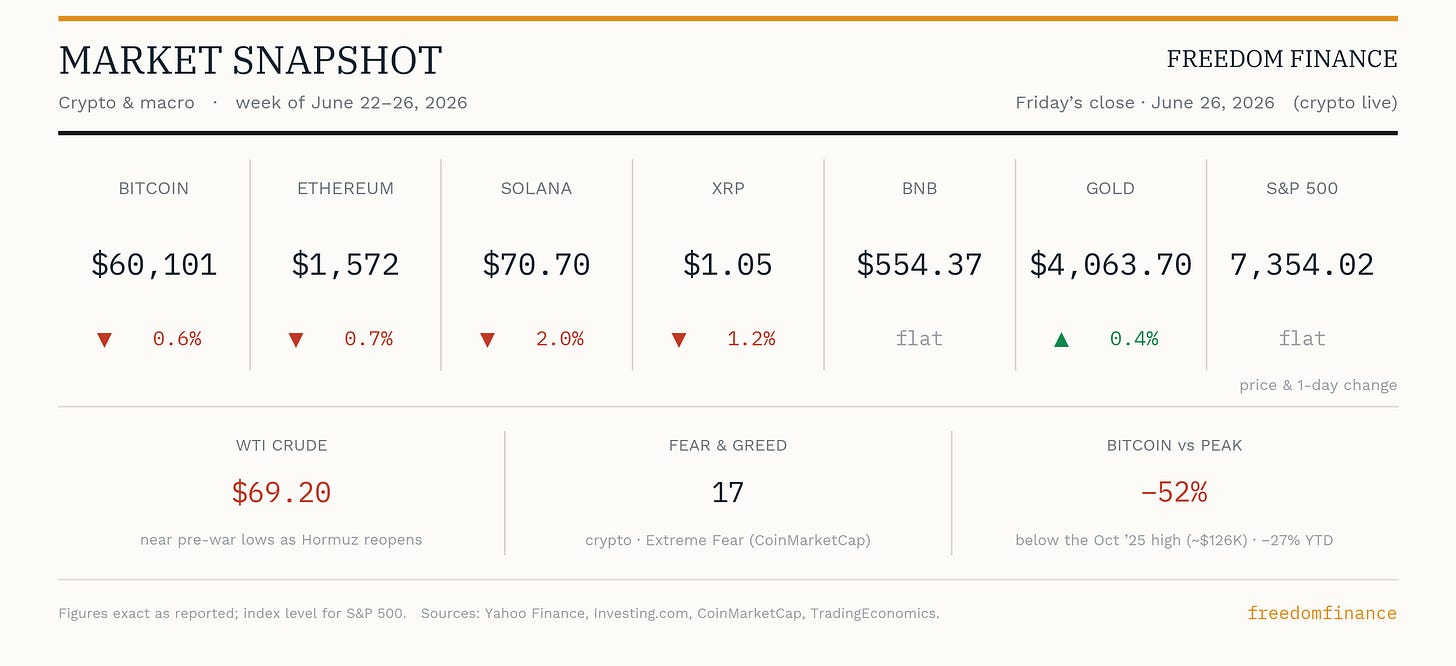Click the green up triangle under Gold
Image resolution: width=1456 pixels, height=666 pixels.
pyautogui.click(x=1062, y=340)
